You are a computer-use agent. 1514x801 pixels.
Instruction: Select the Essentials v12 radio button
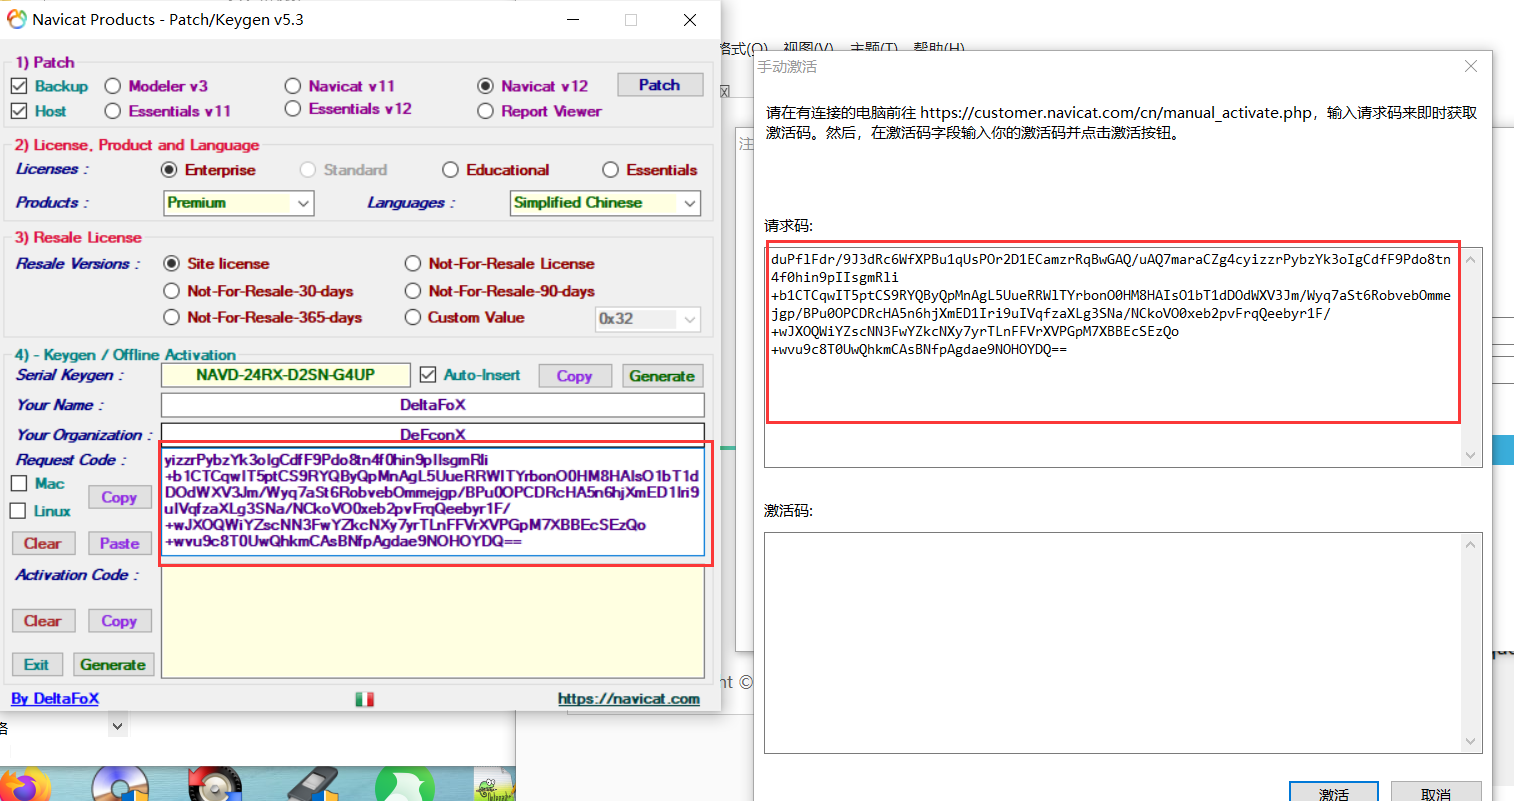(293, 109)
